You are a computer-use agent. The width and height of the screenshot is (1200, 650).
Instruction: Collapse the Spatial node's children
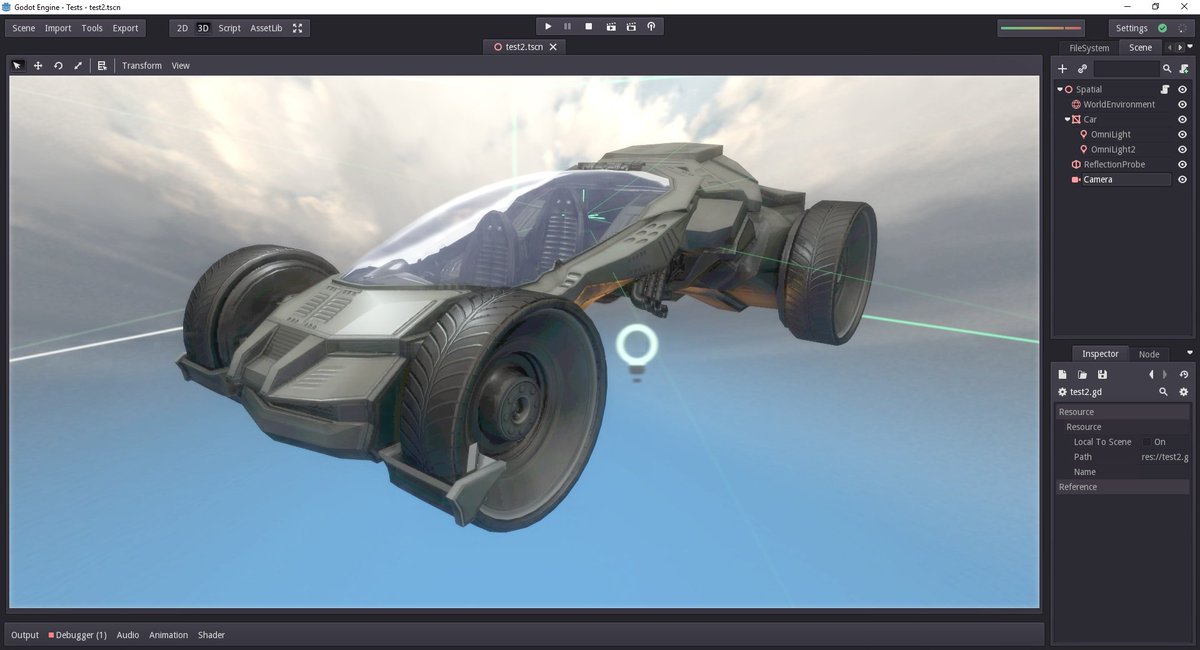click(1059, 89)
